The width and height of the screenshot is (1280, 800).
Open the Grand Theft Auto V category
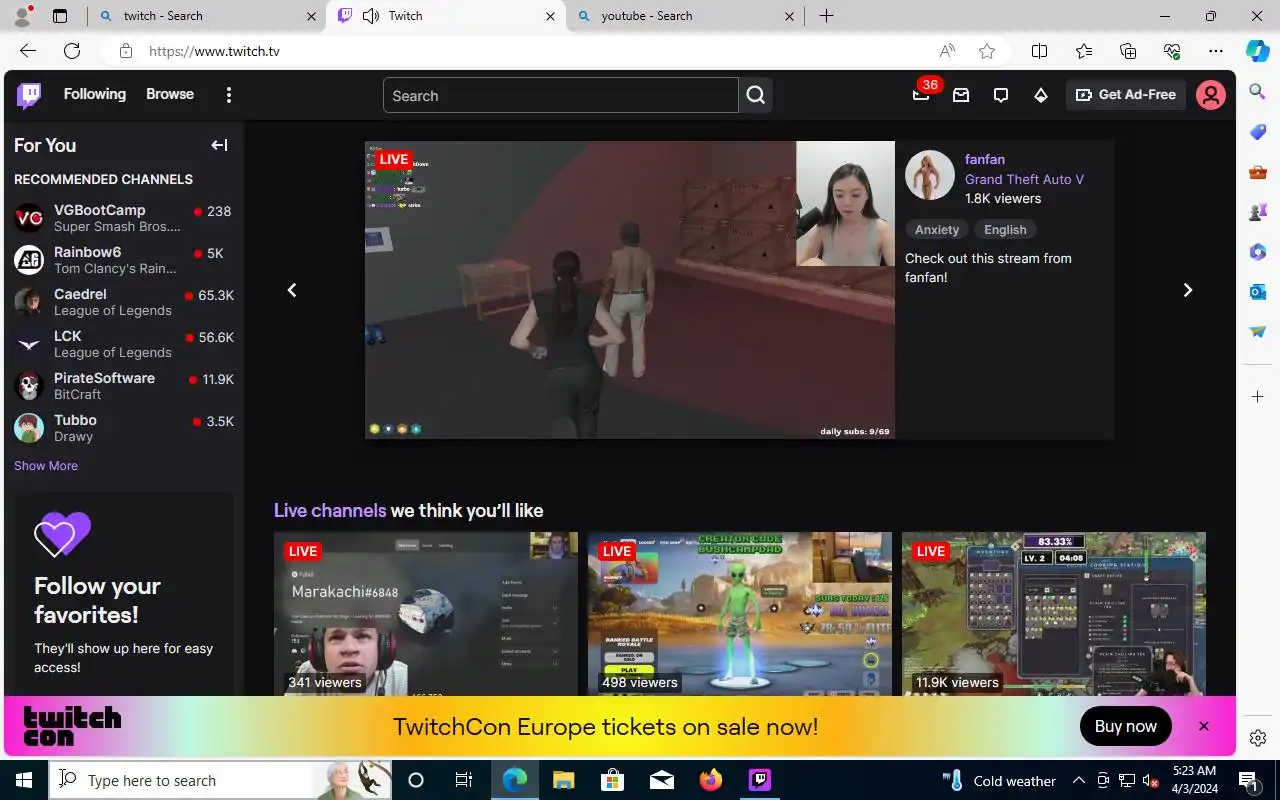(x=1024, y=179)
